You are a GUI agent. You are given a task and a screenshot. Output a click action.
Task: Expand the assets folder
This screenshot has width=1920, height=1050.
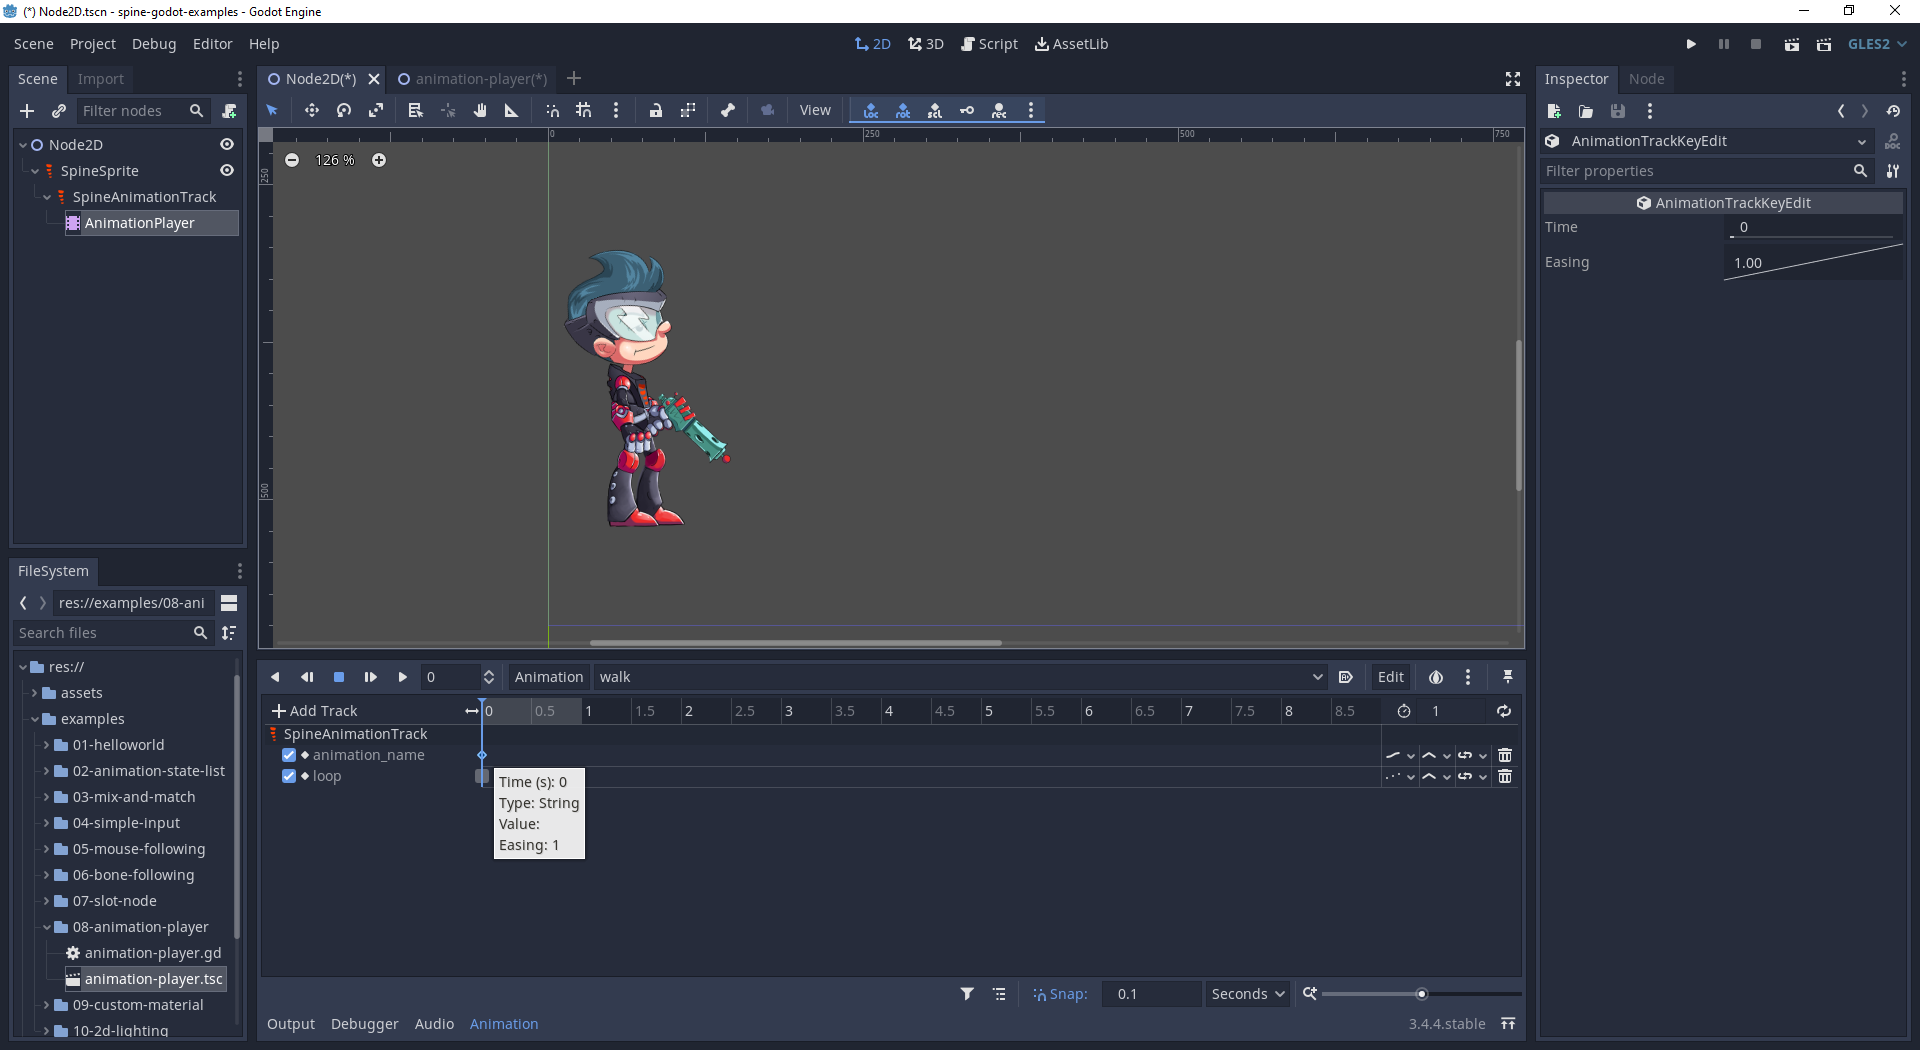coord(35,693)
